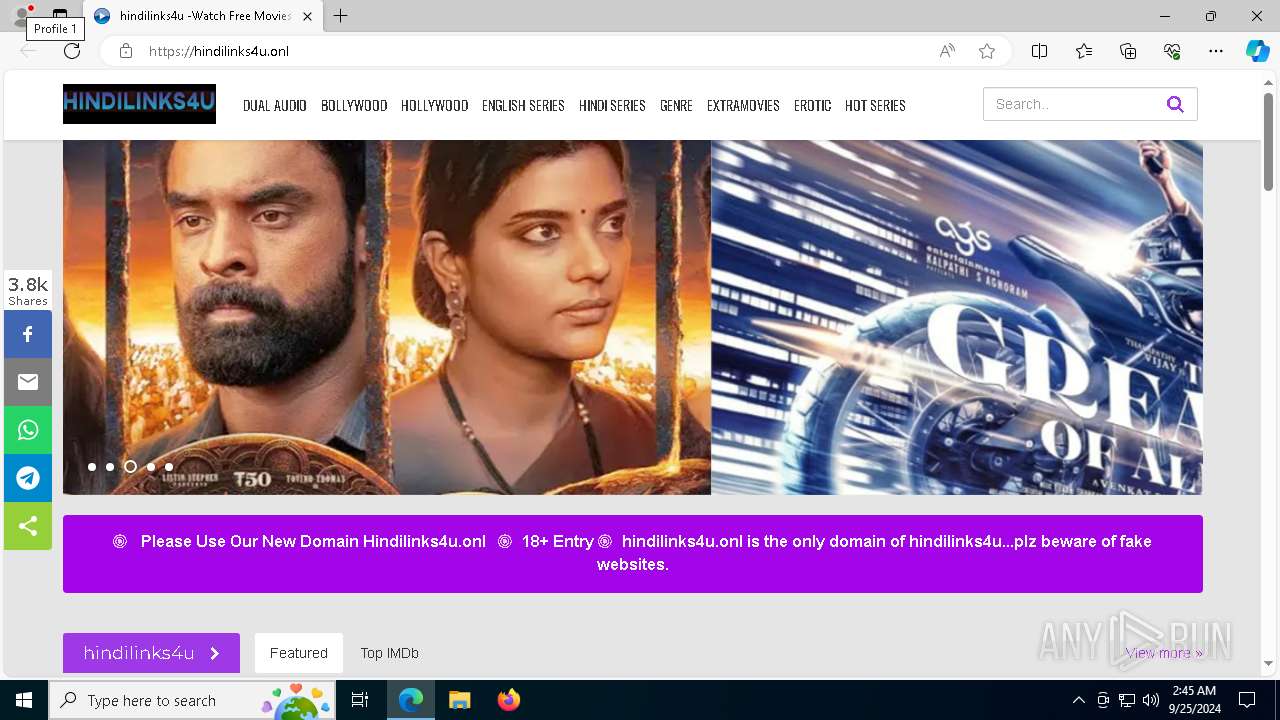Switch to the Featured tab
This screenshot has height=720, width=1280.
coord(299,653)
